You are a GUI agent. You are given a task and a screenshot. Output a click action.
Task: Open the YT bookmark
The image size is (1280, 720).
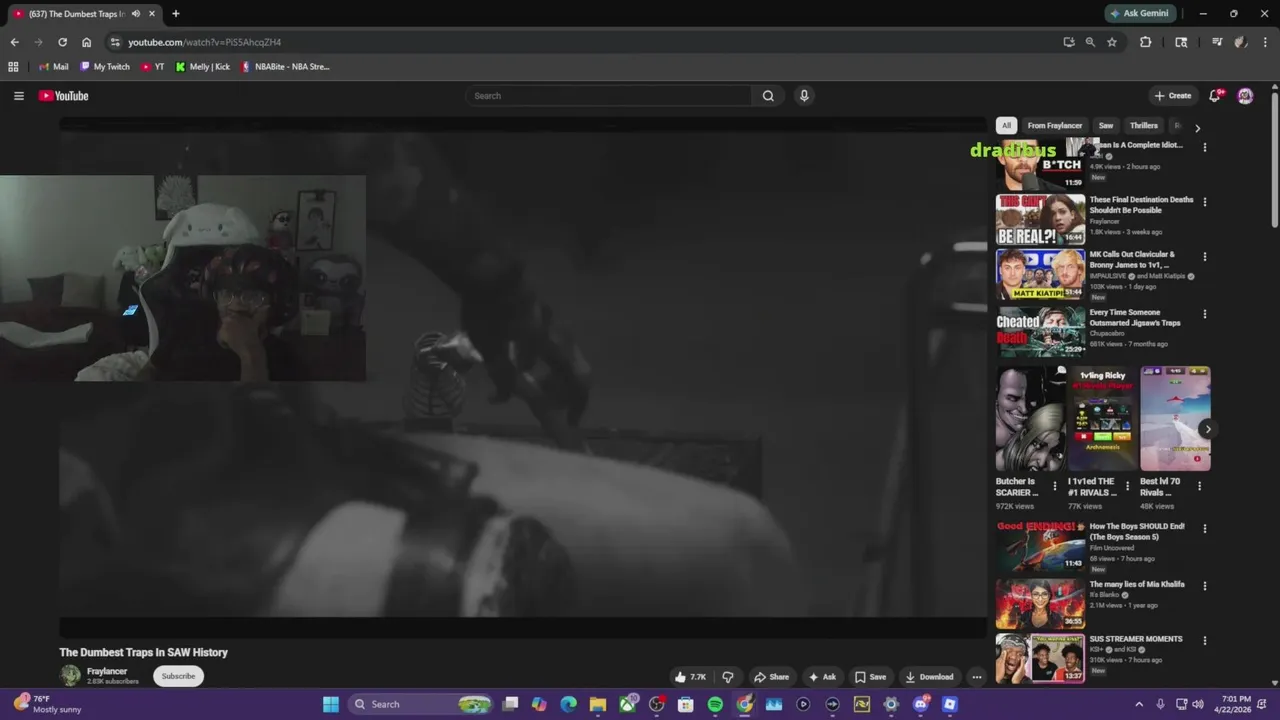(x=153, y=67)
